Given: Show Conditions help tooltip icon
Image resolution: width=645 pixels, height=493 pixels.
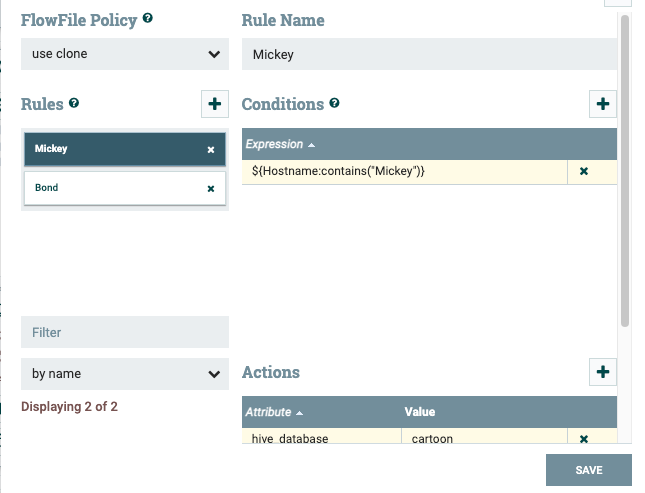Looking at the screenshot, I should (x=334, y=103).
